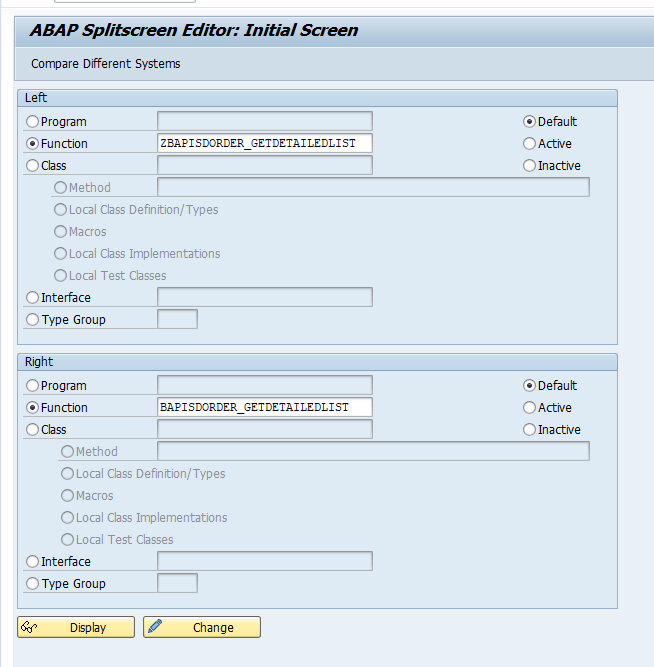Click the Right BAPISDORDER_GETDETAILEDLIST function field

[x=264, y=407]
